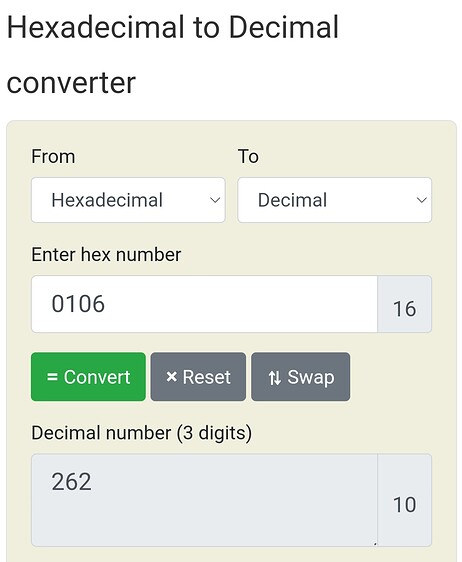
Task: Click the X icon on Reset
Action: coord(172,377)
